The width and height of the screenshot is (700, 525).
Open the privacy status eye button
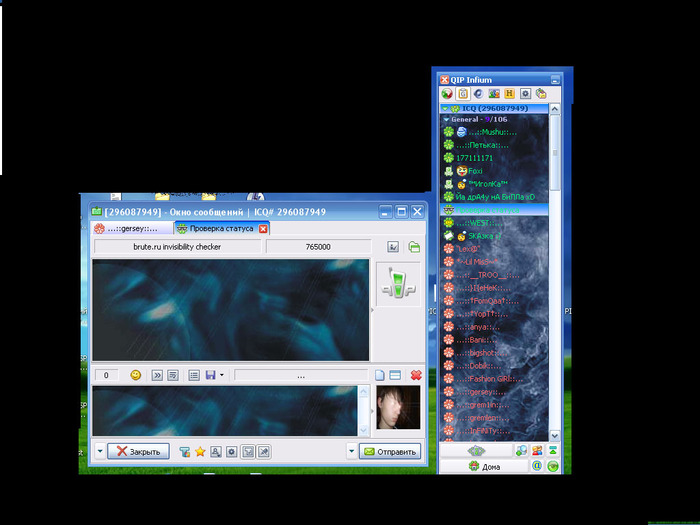(476, 451)
